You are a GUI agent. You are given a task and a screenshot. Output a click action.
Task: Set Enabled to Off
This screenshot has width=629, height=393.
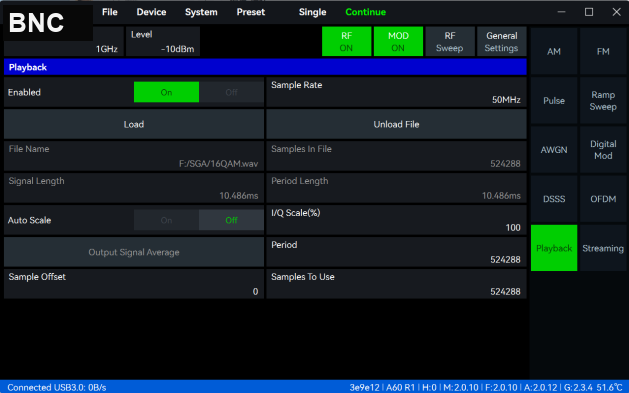(x=231, y=92)
